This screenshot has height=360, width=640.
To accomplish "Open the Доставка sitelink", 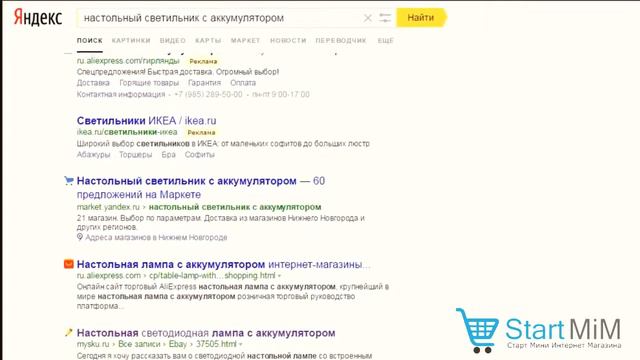I will pos(93,83).
